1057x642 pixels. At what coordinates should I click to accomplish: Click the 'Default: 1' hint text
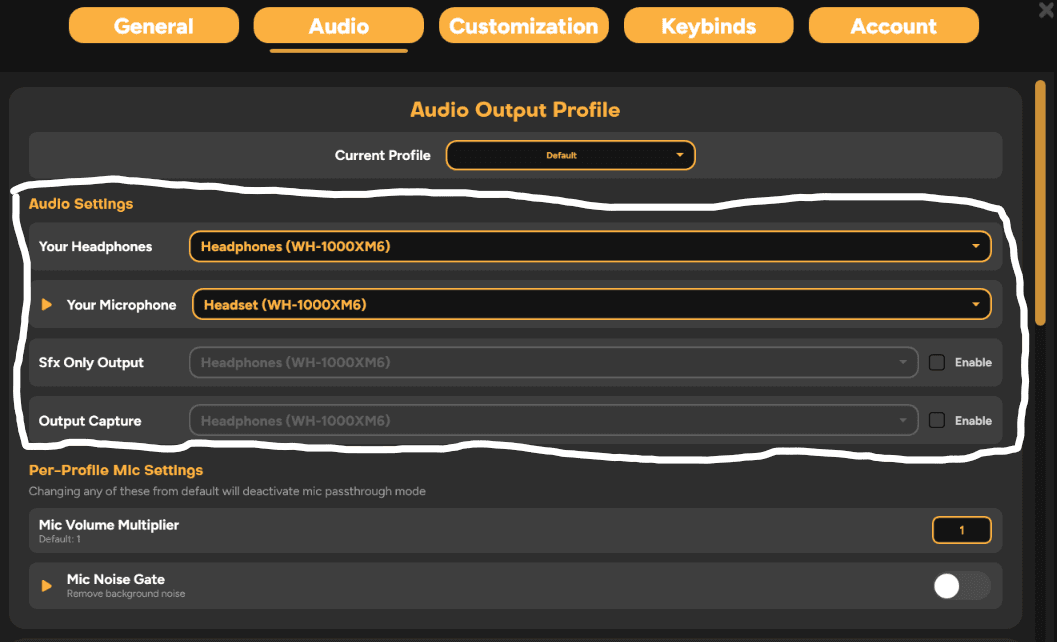[59, 539]
